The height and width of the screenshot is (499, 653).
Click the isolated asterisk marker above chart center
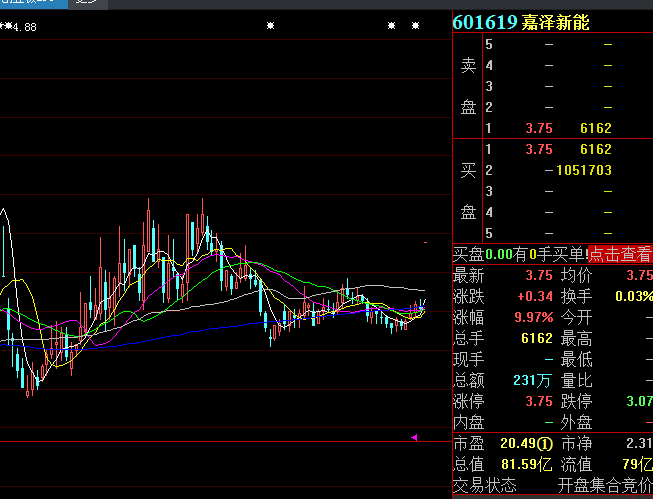270,26
